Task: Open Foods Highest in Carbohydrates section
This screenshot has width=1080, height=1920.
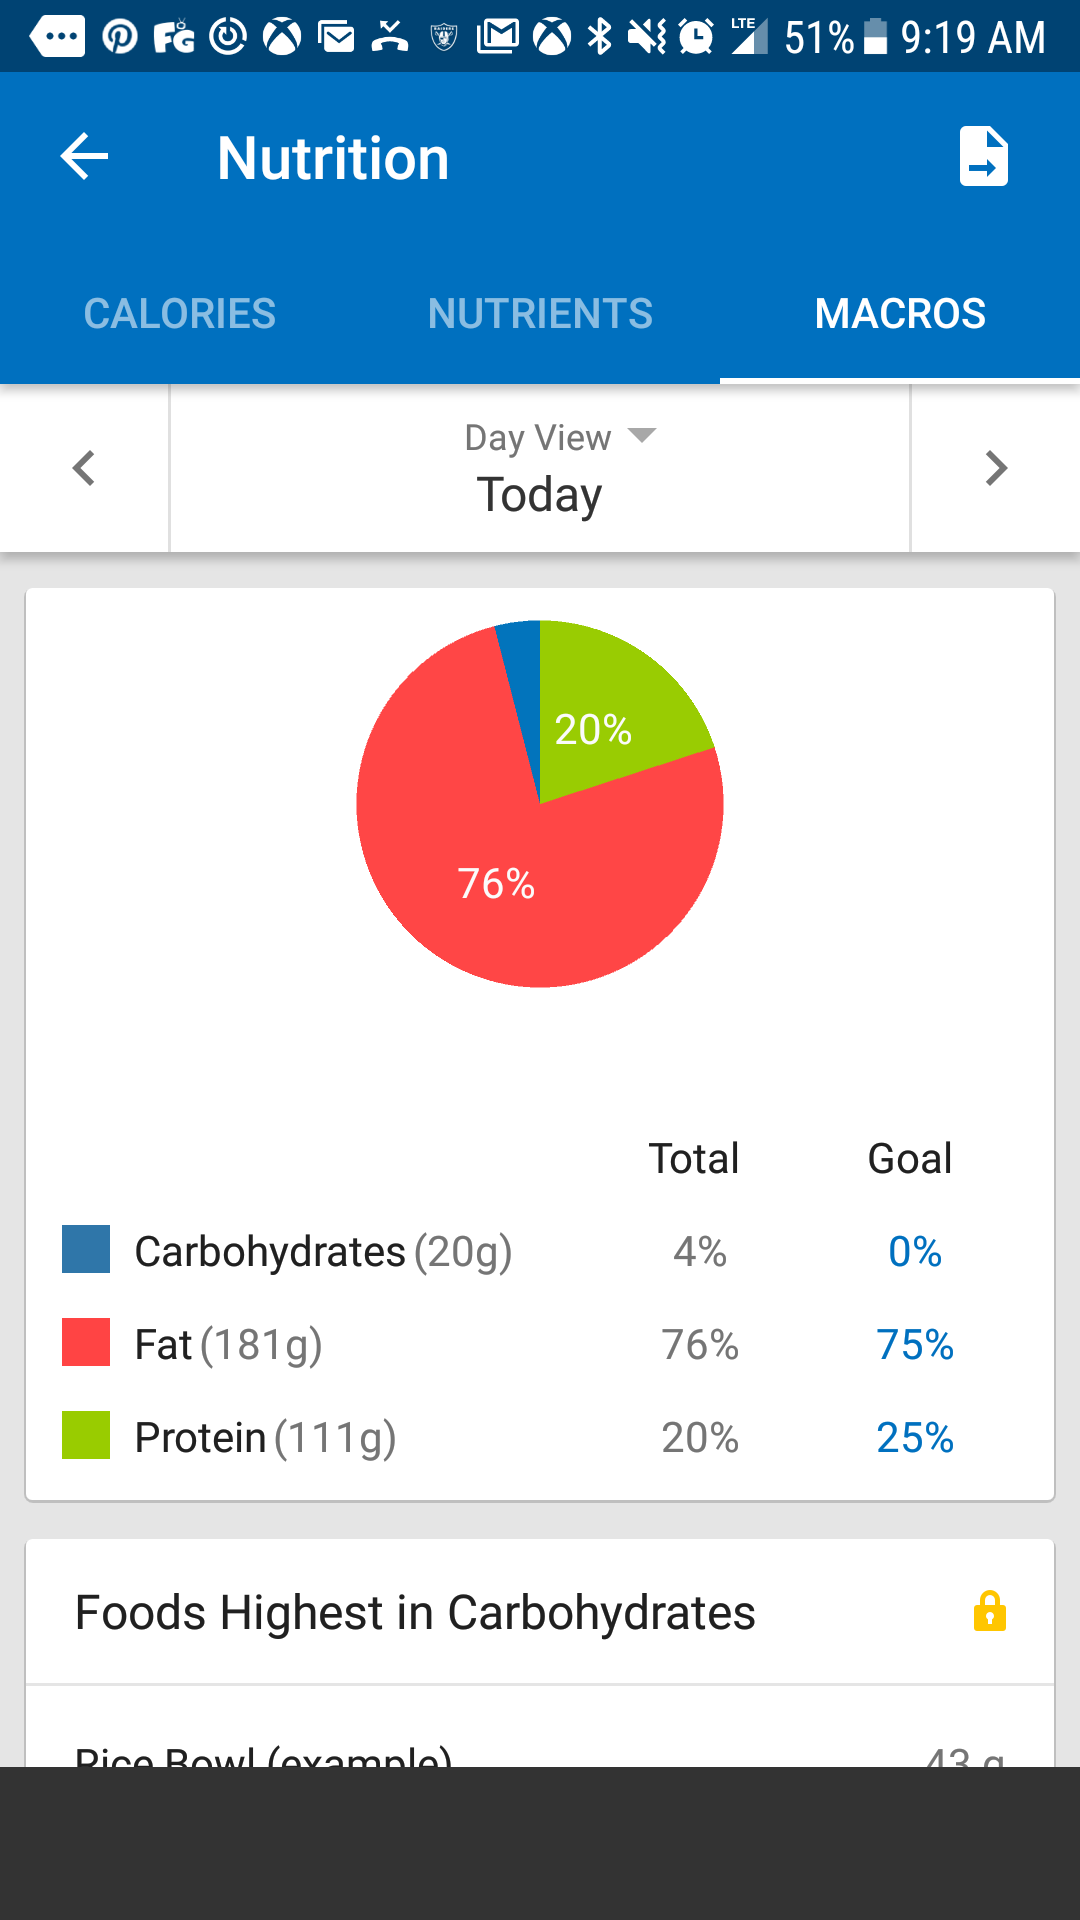Action: point(415,1612)
